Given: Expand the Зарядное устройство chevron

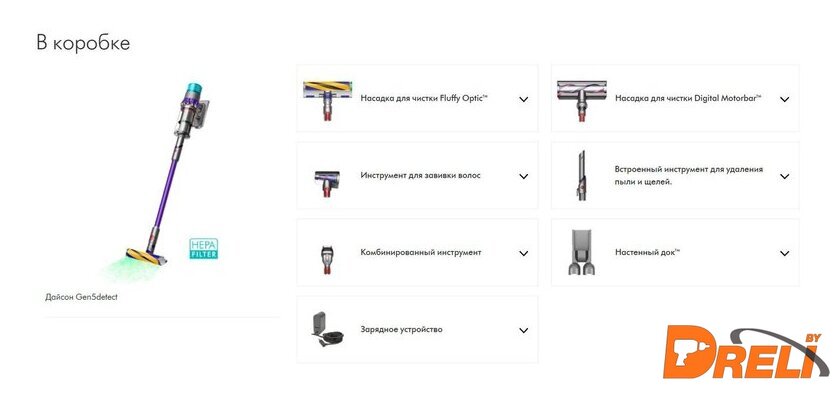Looking at the screenshot, I should tap(523, 331).
